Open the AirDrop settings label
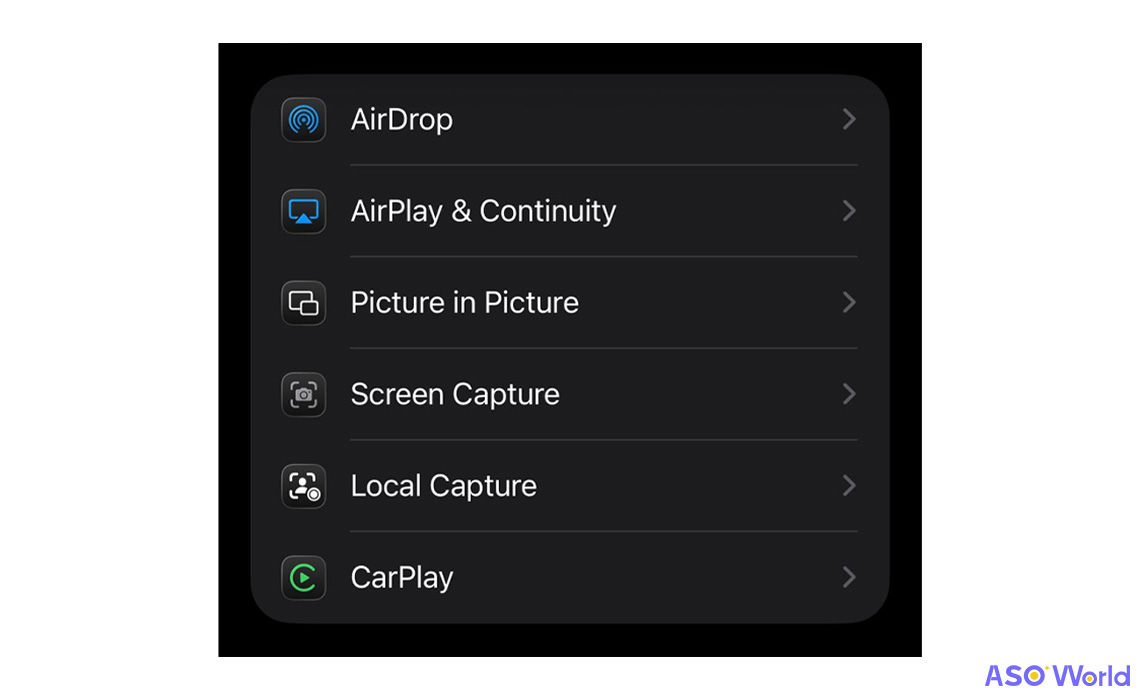This screenshot has width=1140, height=700. point(402,120)
